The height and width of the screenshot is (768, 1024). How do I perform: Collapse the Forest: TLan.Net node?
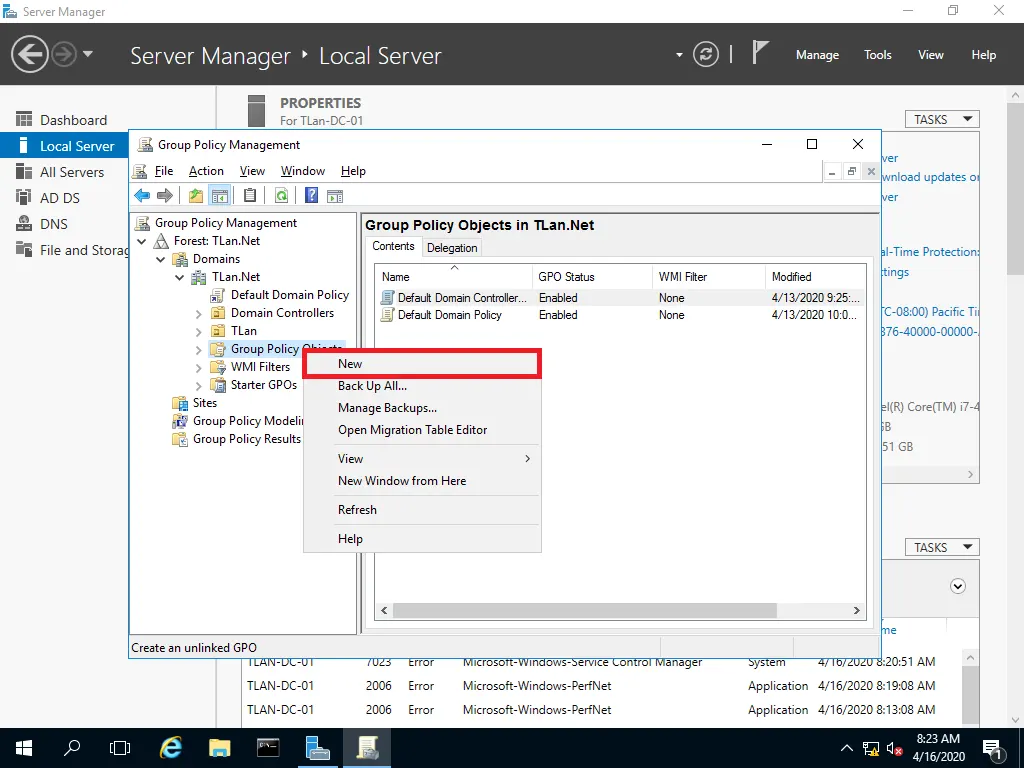(x=142, y=241)
